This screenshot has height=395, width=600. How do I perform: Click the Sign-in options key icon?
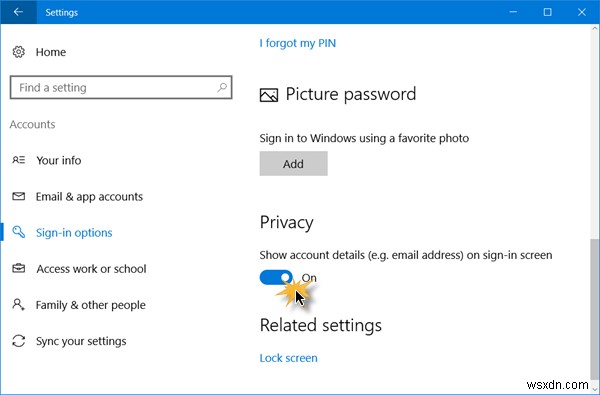click(x=18, y=232)
